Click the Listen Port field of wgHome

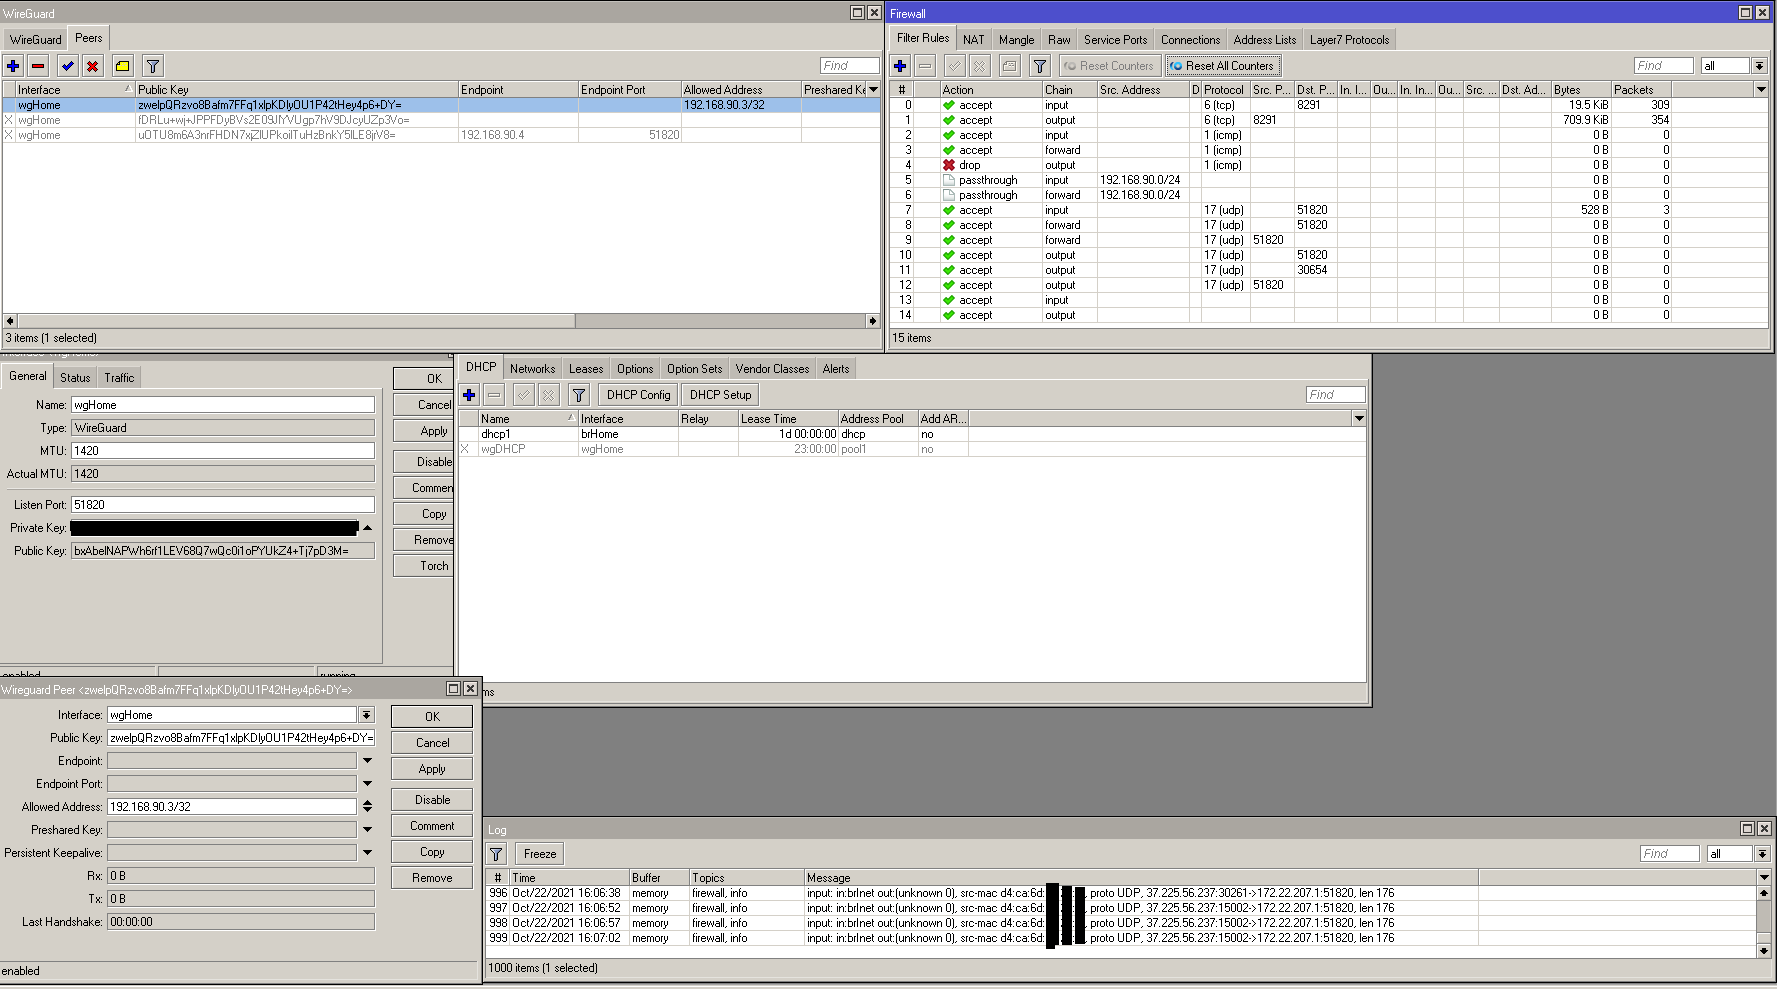click(x=223, y=505)
